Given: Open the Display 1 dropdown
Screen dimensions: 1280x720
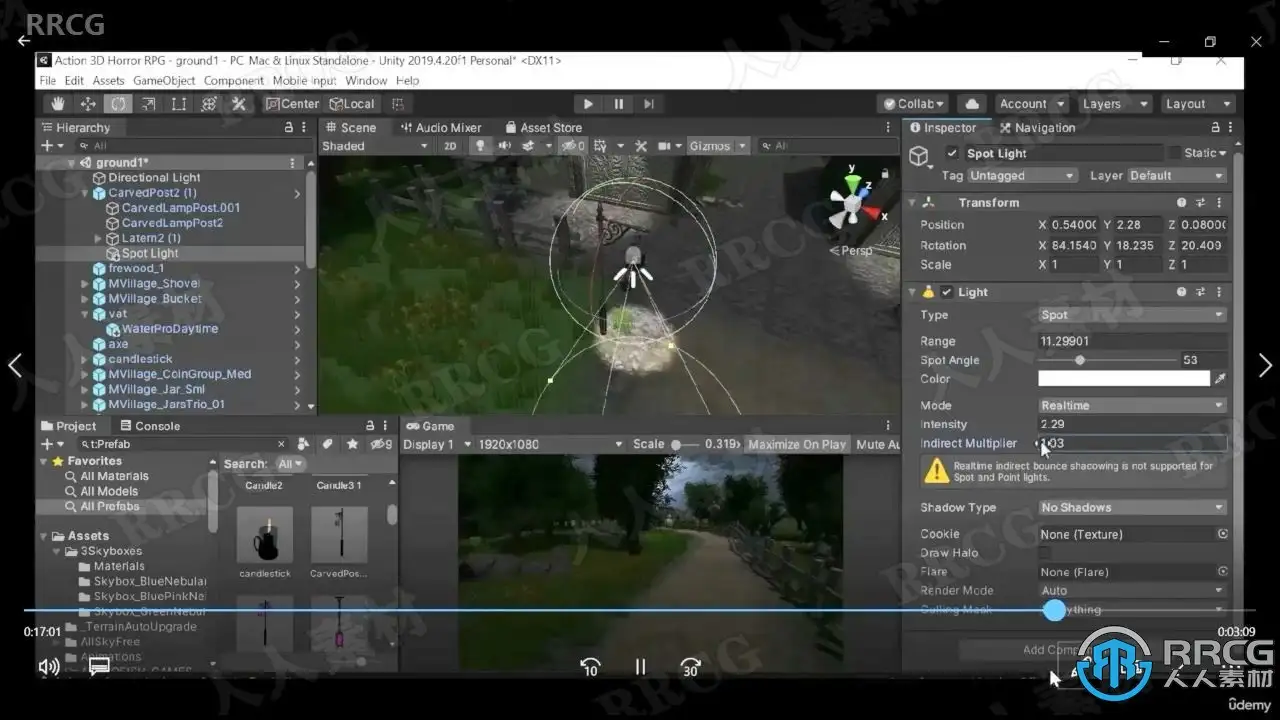Looking at the screenshot, I should (438, 445).
